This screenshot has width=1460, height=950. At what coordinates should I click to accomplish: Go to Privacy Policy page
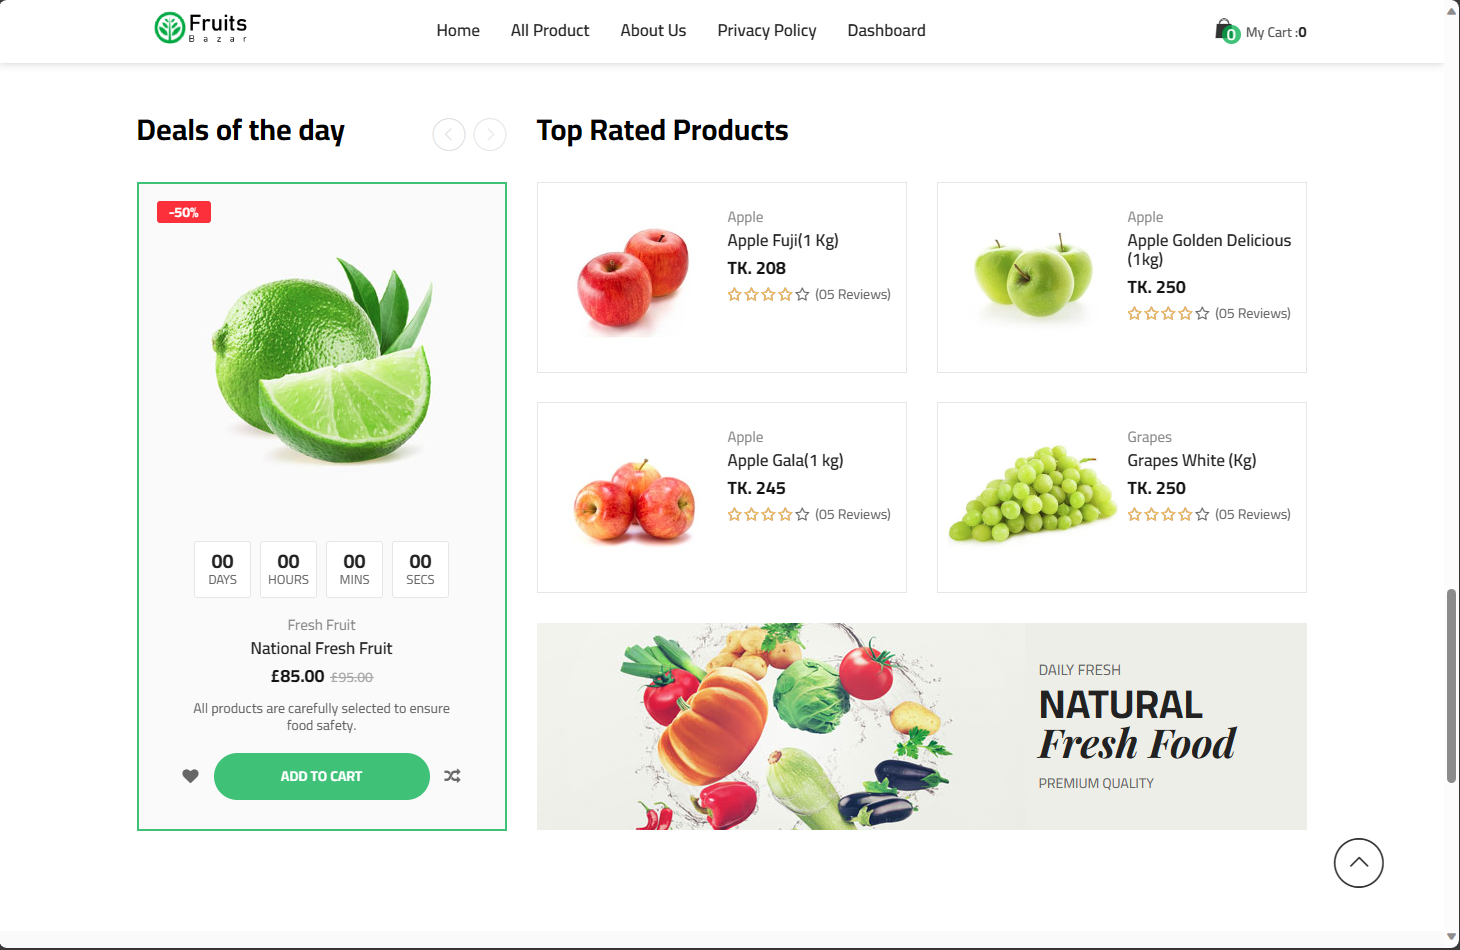[767, 31]
